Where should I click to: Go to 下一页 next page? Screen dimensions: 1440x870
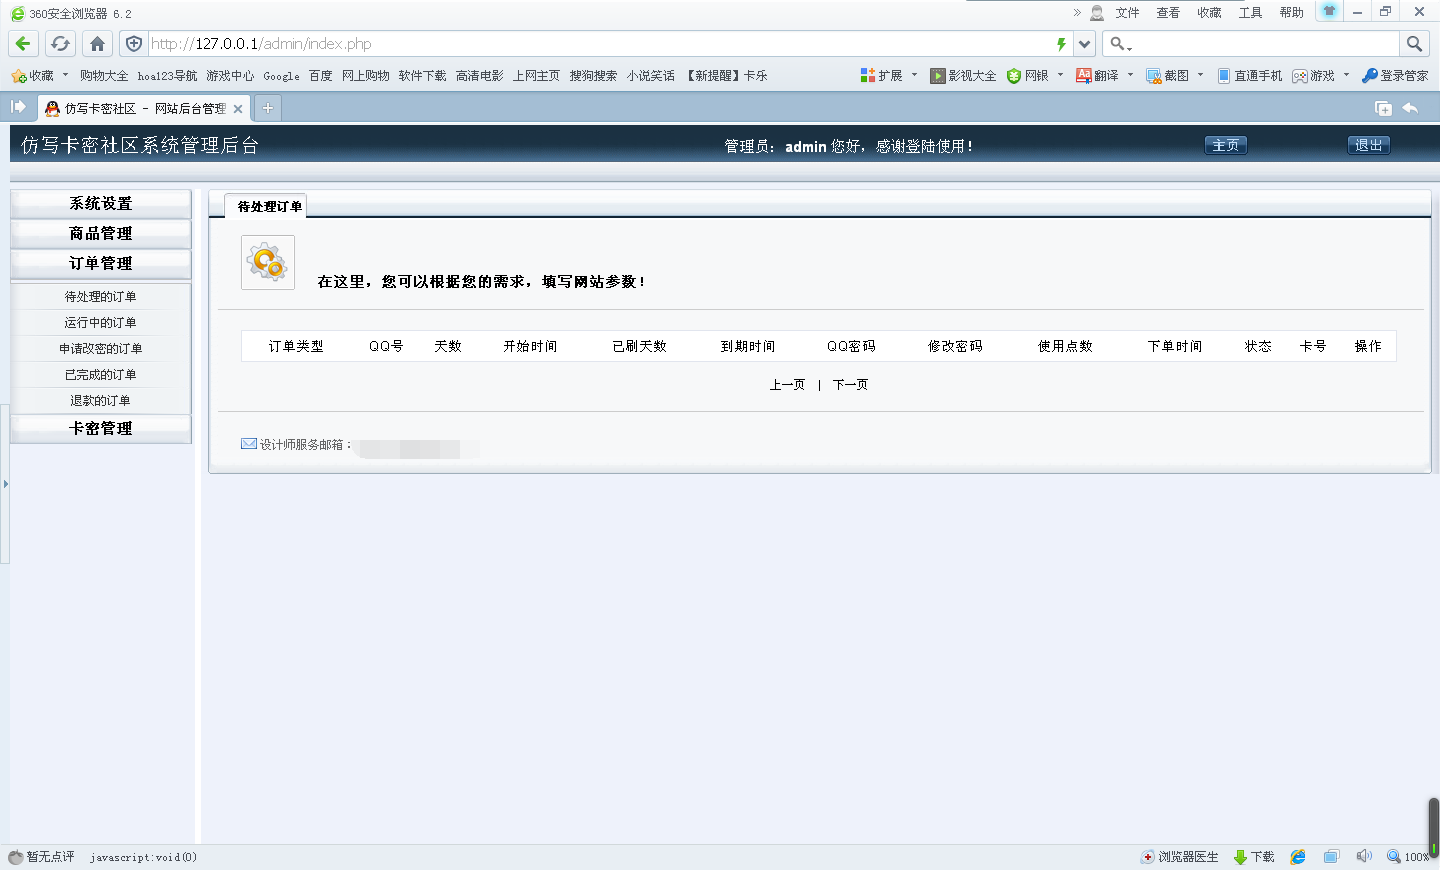click(x=850, y=385)
